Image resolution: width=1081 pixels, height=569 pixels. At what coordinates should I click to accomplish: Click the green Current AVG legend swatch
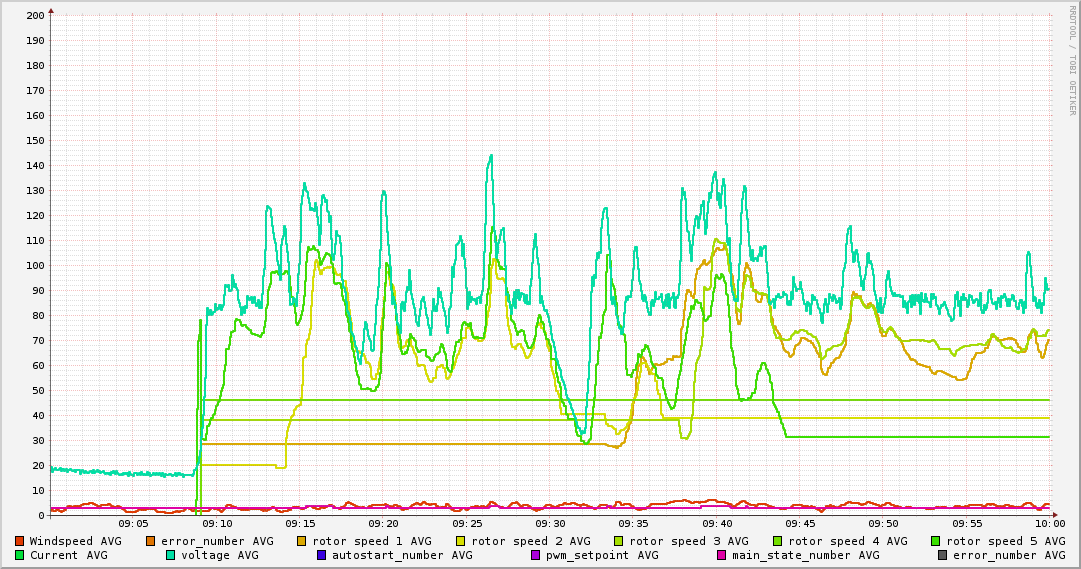(x=20, y=555)
